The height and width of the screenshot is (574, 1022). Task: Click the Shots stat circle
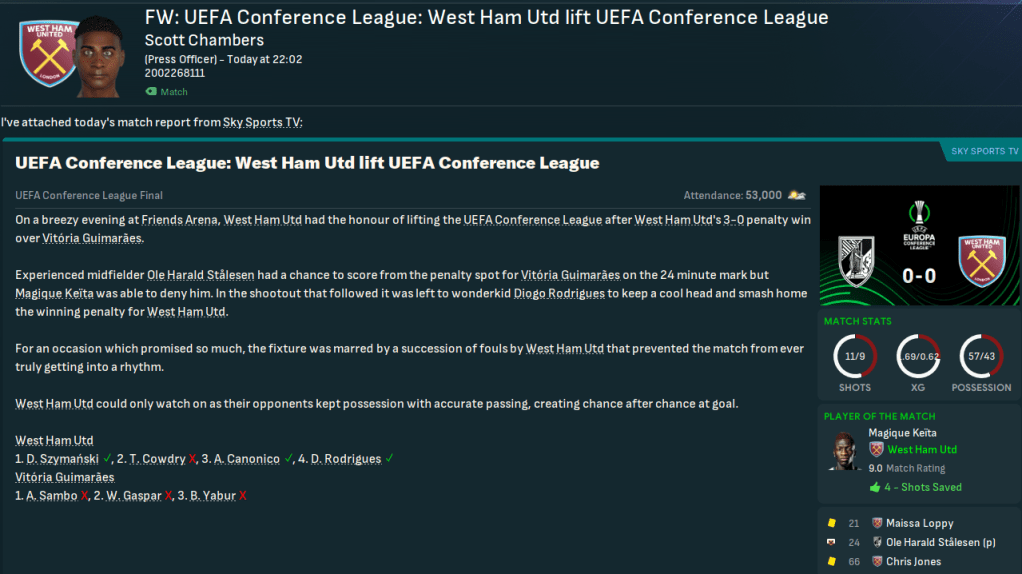[x=854, y=356]
